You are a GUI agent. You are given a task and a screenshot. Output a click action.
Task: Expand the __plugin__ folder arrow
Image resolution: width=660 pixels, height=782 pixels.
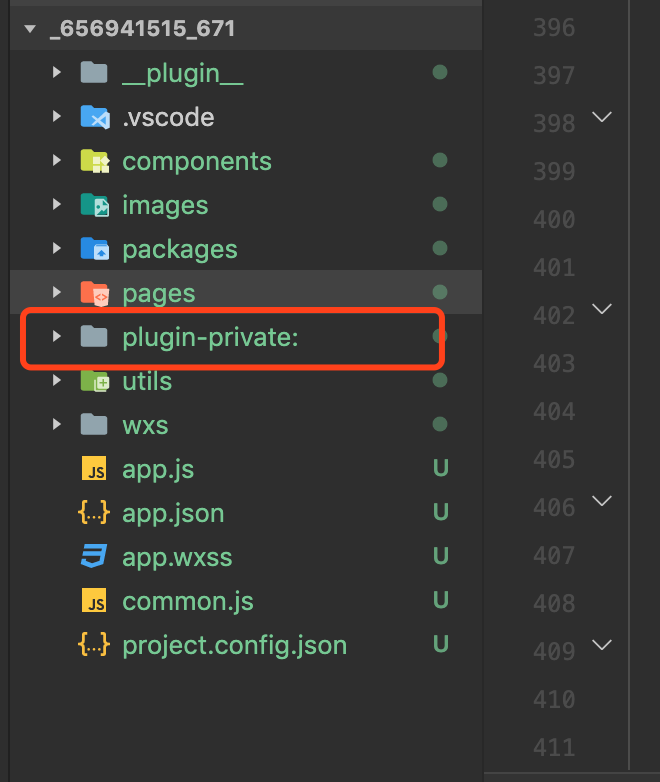tap(57, 73)
